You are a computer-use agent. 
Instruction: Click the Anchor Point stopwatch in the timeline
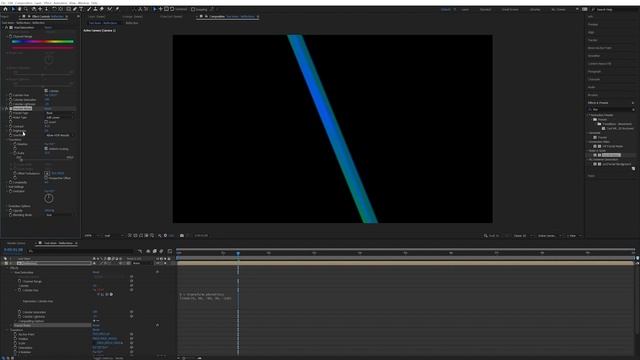(15, 334)
